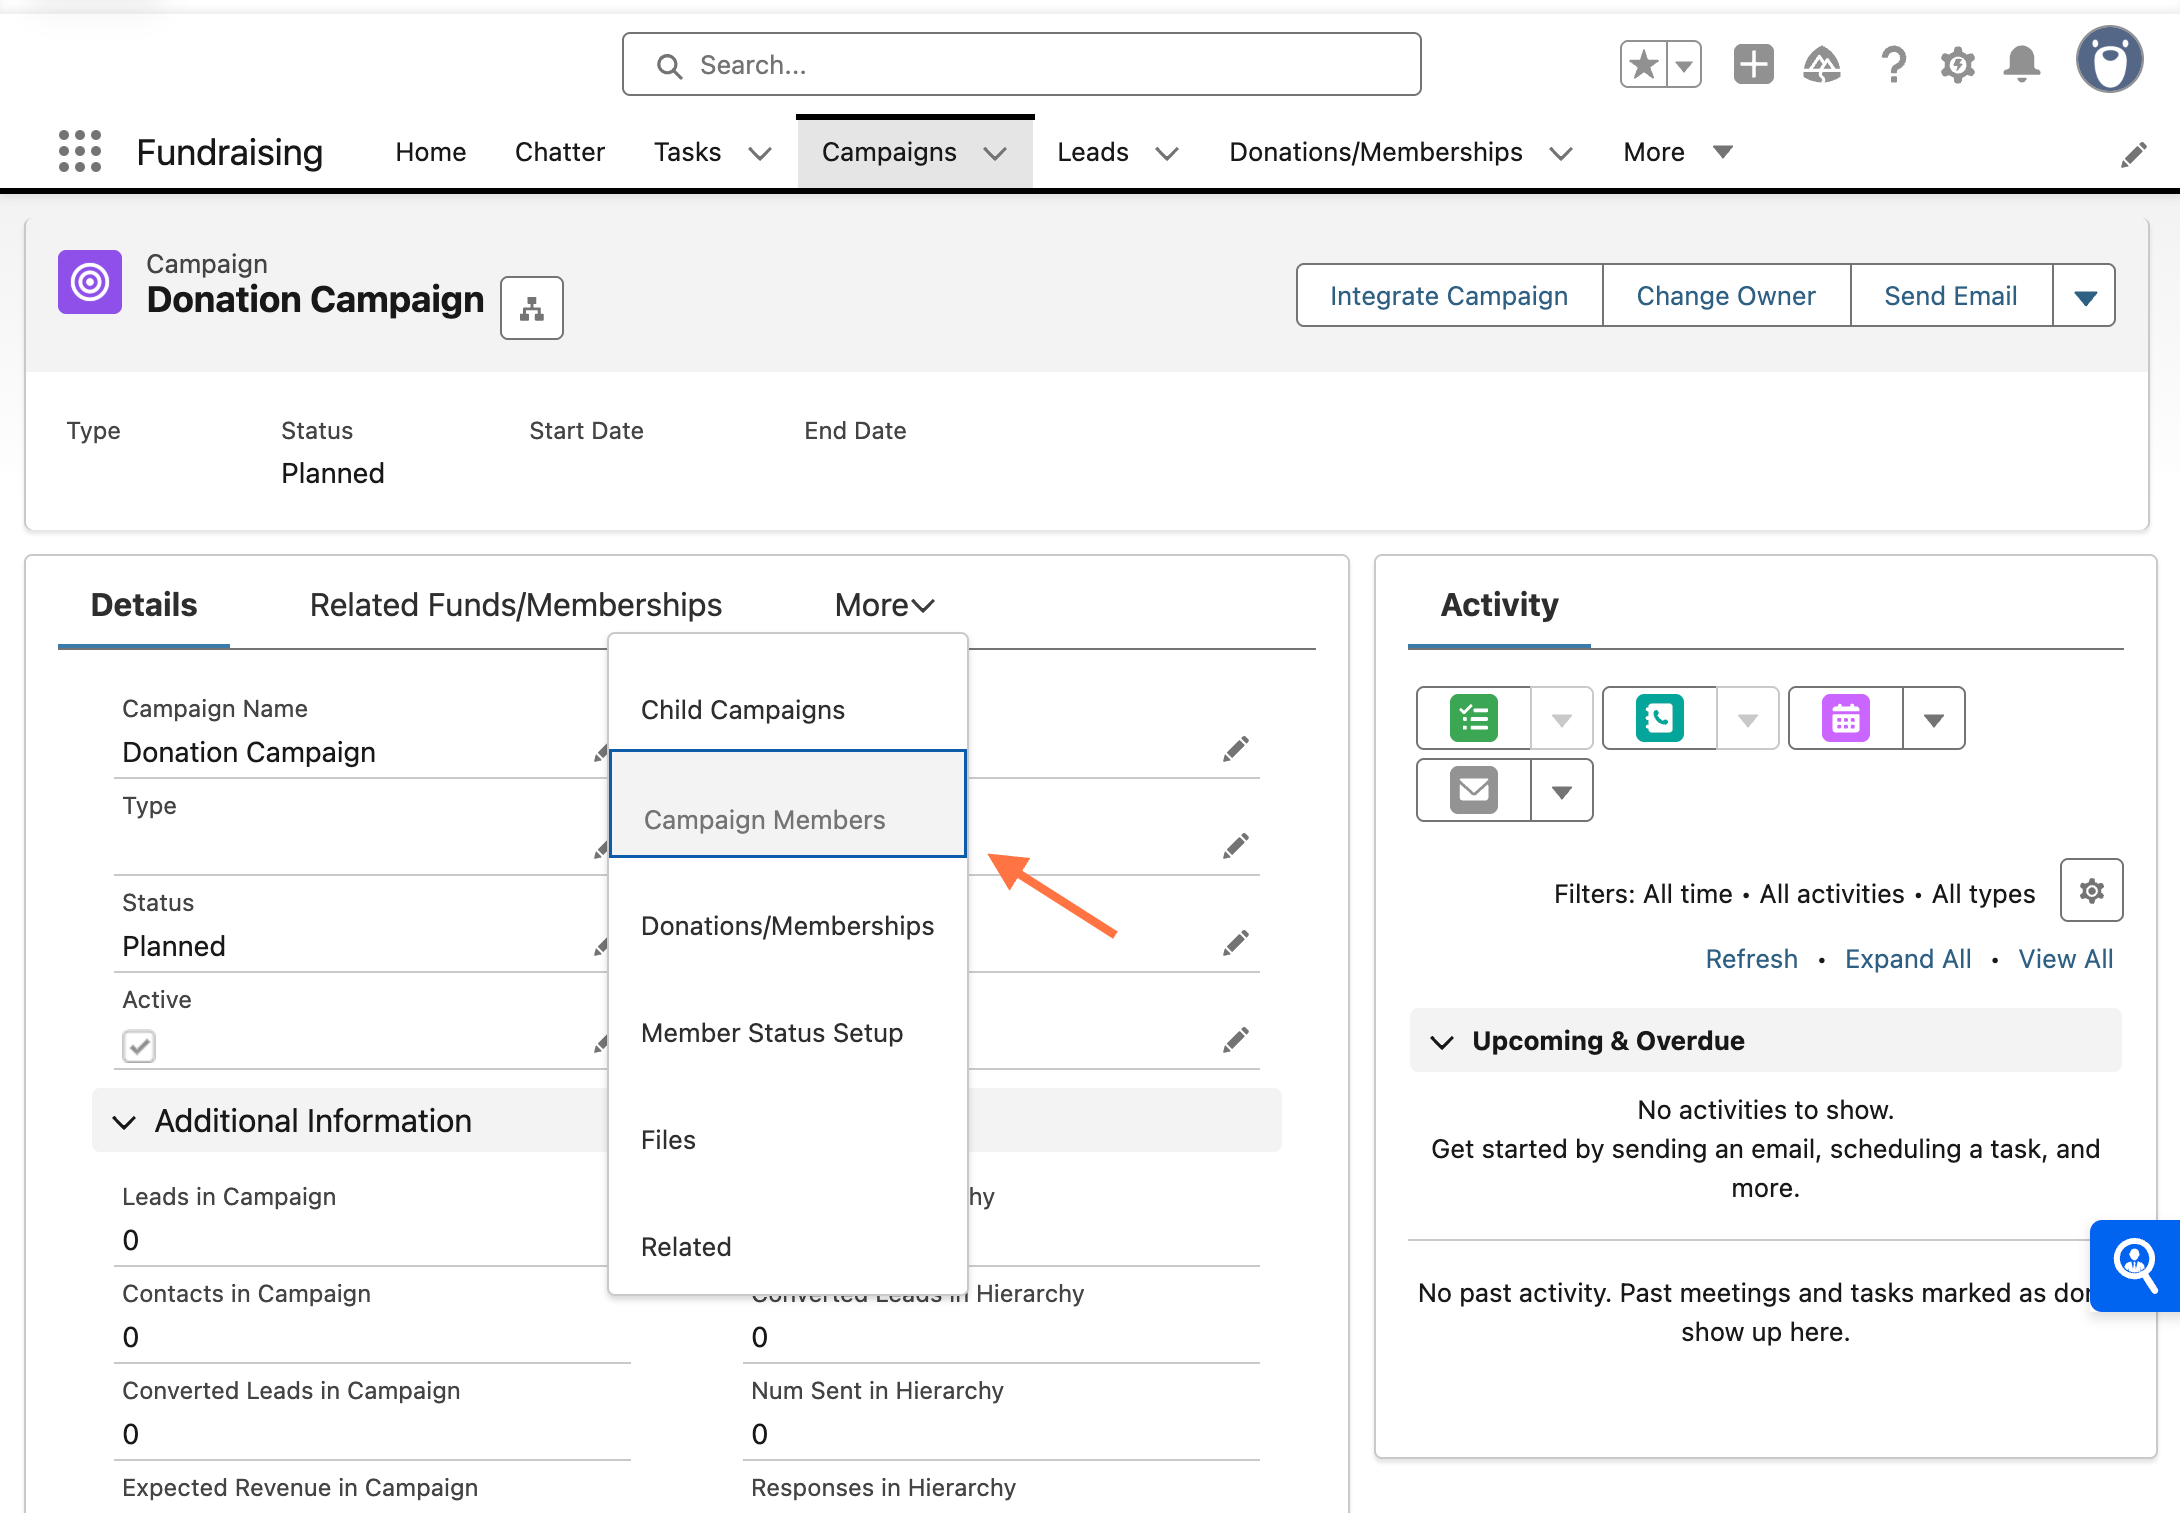This screenshot has width=2180, height=1513.
Task: Click the Change Owner button
Action: [x=1726, y=296]
